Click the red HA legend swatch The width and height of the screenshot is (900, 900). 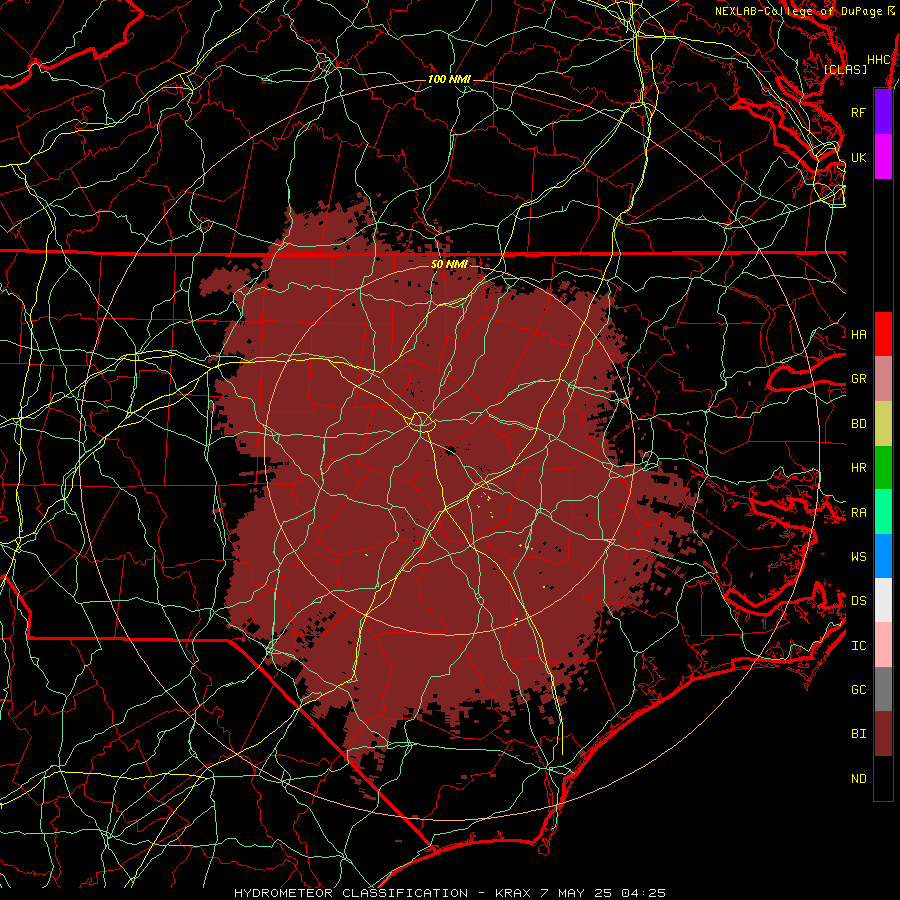pos(883,334)
